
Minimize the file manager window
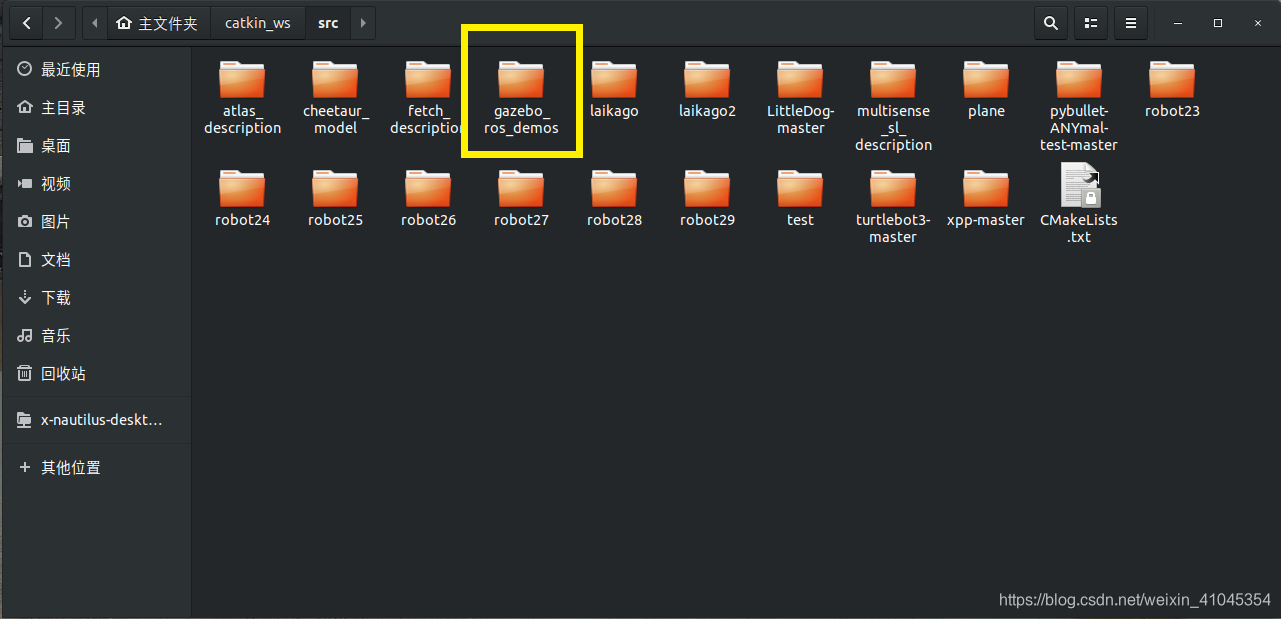[x=1180, y=22]
